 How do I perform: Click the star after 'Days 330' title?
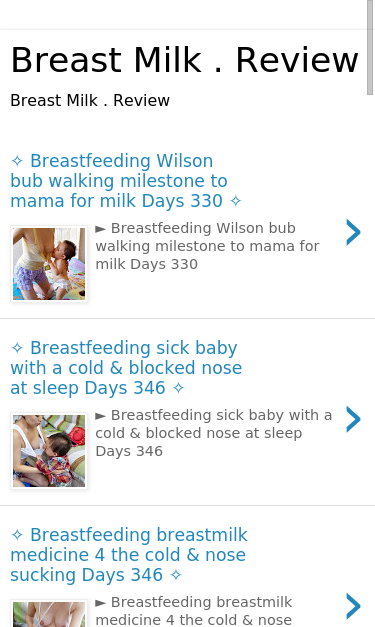tap(236, 201)
